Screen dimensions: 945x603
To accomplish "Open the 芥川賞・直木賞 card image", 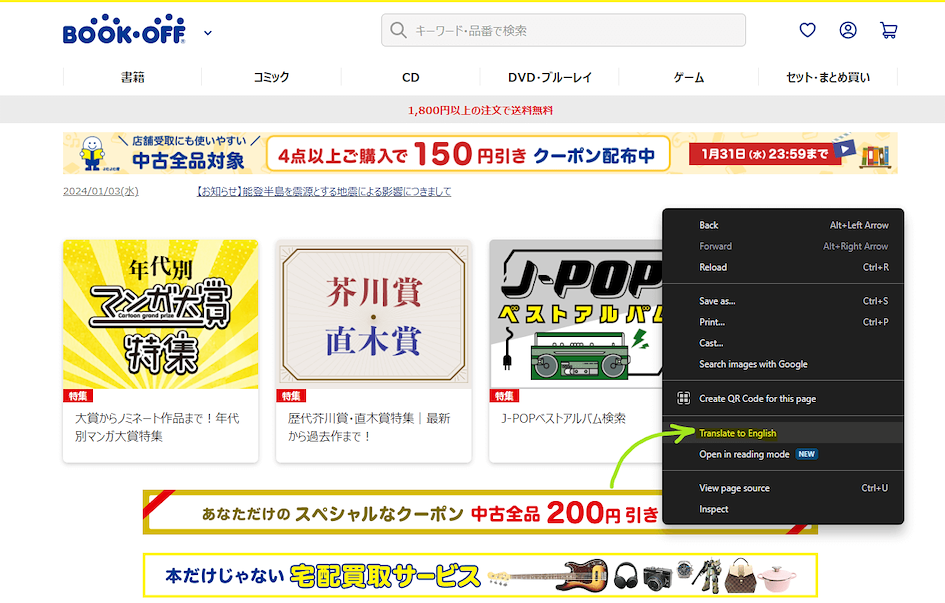I will (374, 314).
